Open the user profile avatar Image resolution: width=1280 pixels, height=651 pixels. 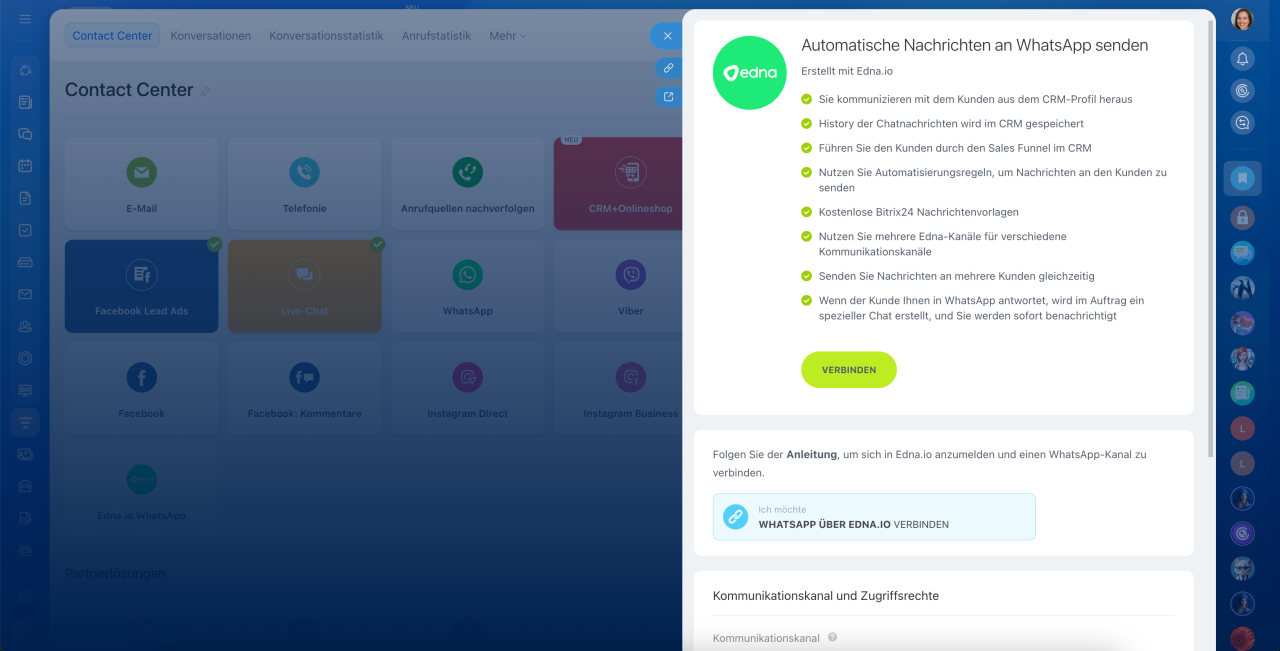click(x=1242, y=19)
